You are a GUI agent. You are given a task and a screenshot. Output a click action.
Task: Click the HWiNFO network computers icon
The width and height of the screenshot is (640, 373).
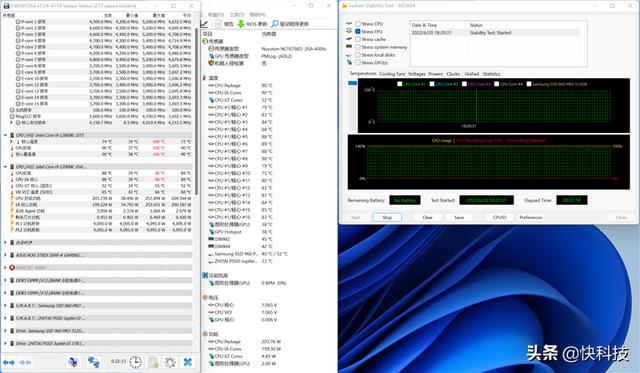click(93, 362)
